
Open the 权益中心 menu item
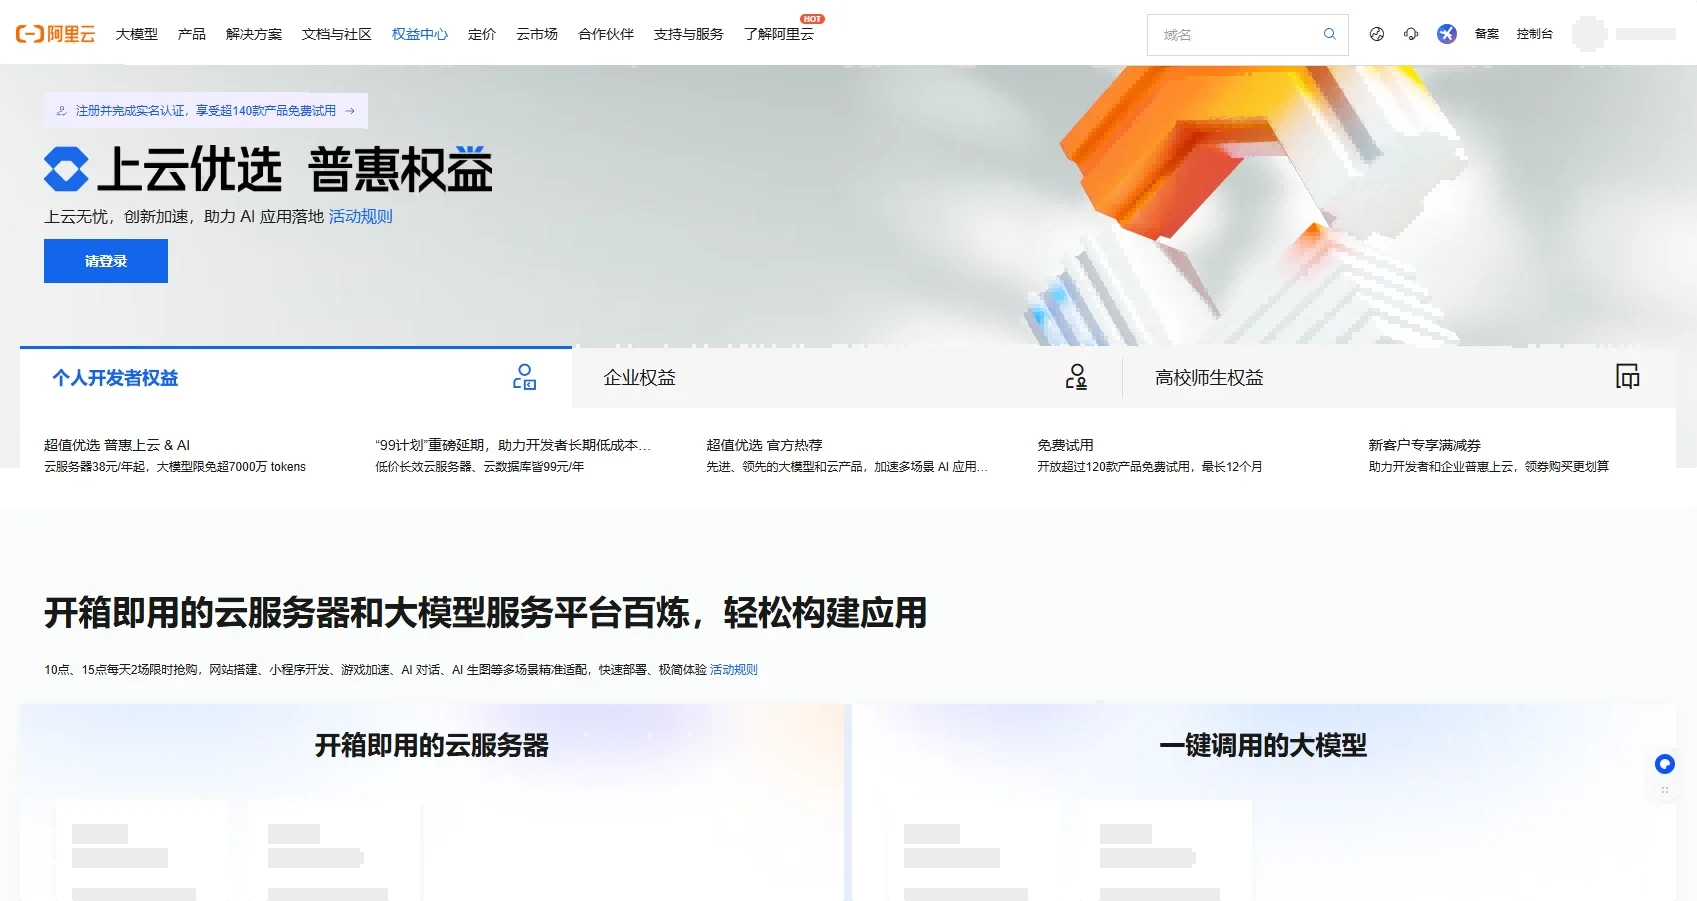click(x=419, y=34)
